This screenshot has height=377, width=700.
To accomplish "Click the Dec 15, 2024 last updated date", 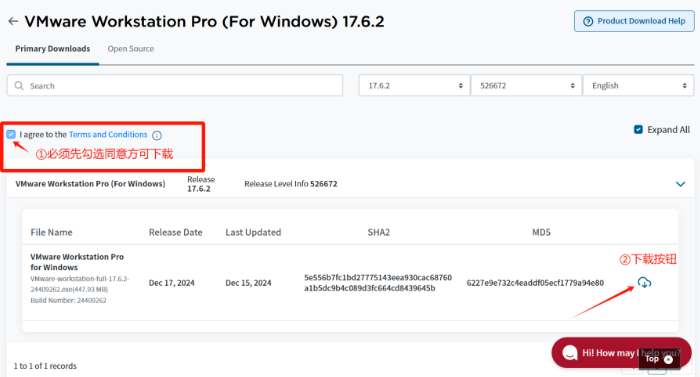I will click(248, 283).
